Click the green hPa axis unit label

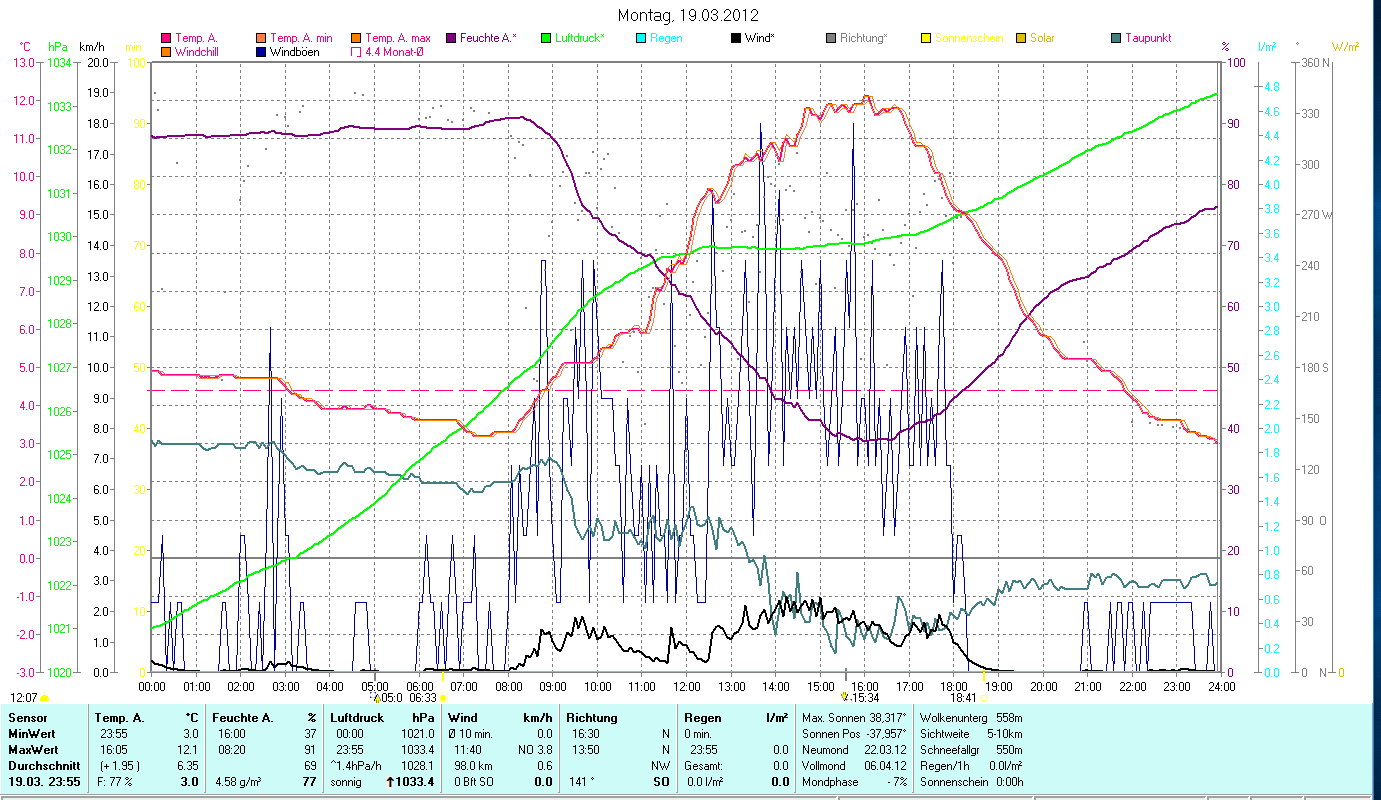point(58,46)
